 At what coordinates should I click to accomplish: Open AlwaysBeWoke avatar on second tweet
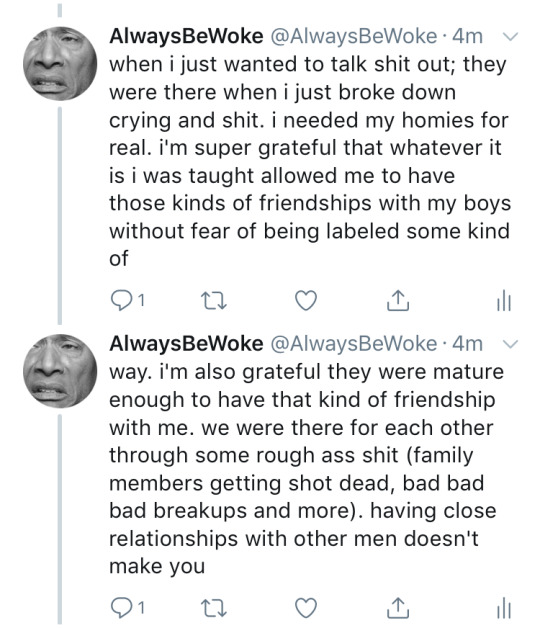pos(60,371)
